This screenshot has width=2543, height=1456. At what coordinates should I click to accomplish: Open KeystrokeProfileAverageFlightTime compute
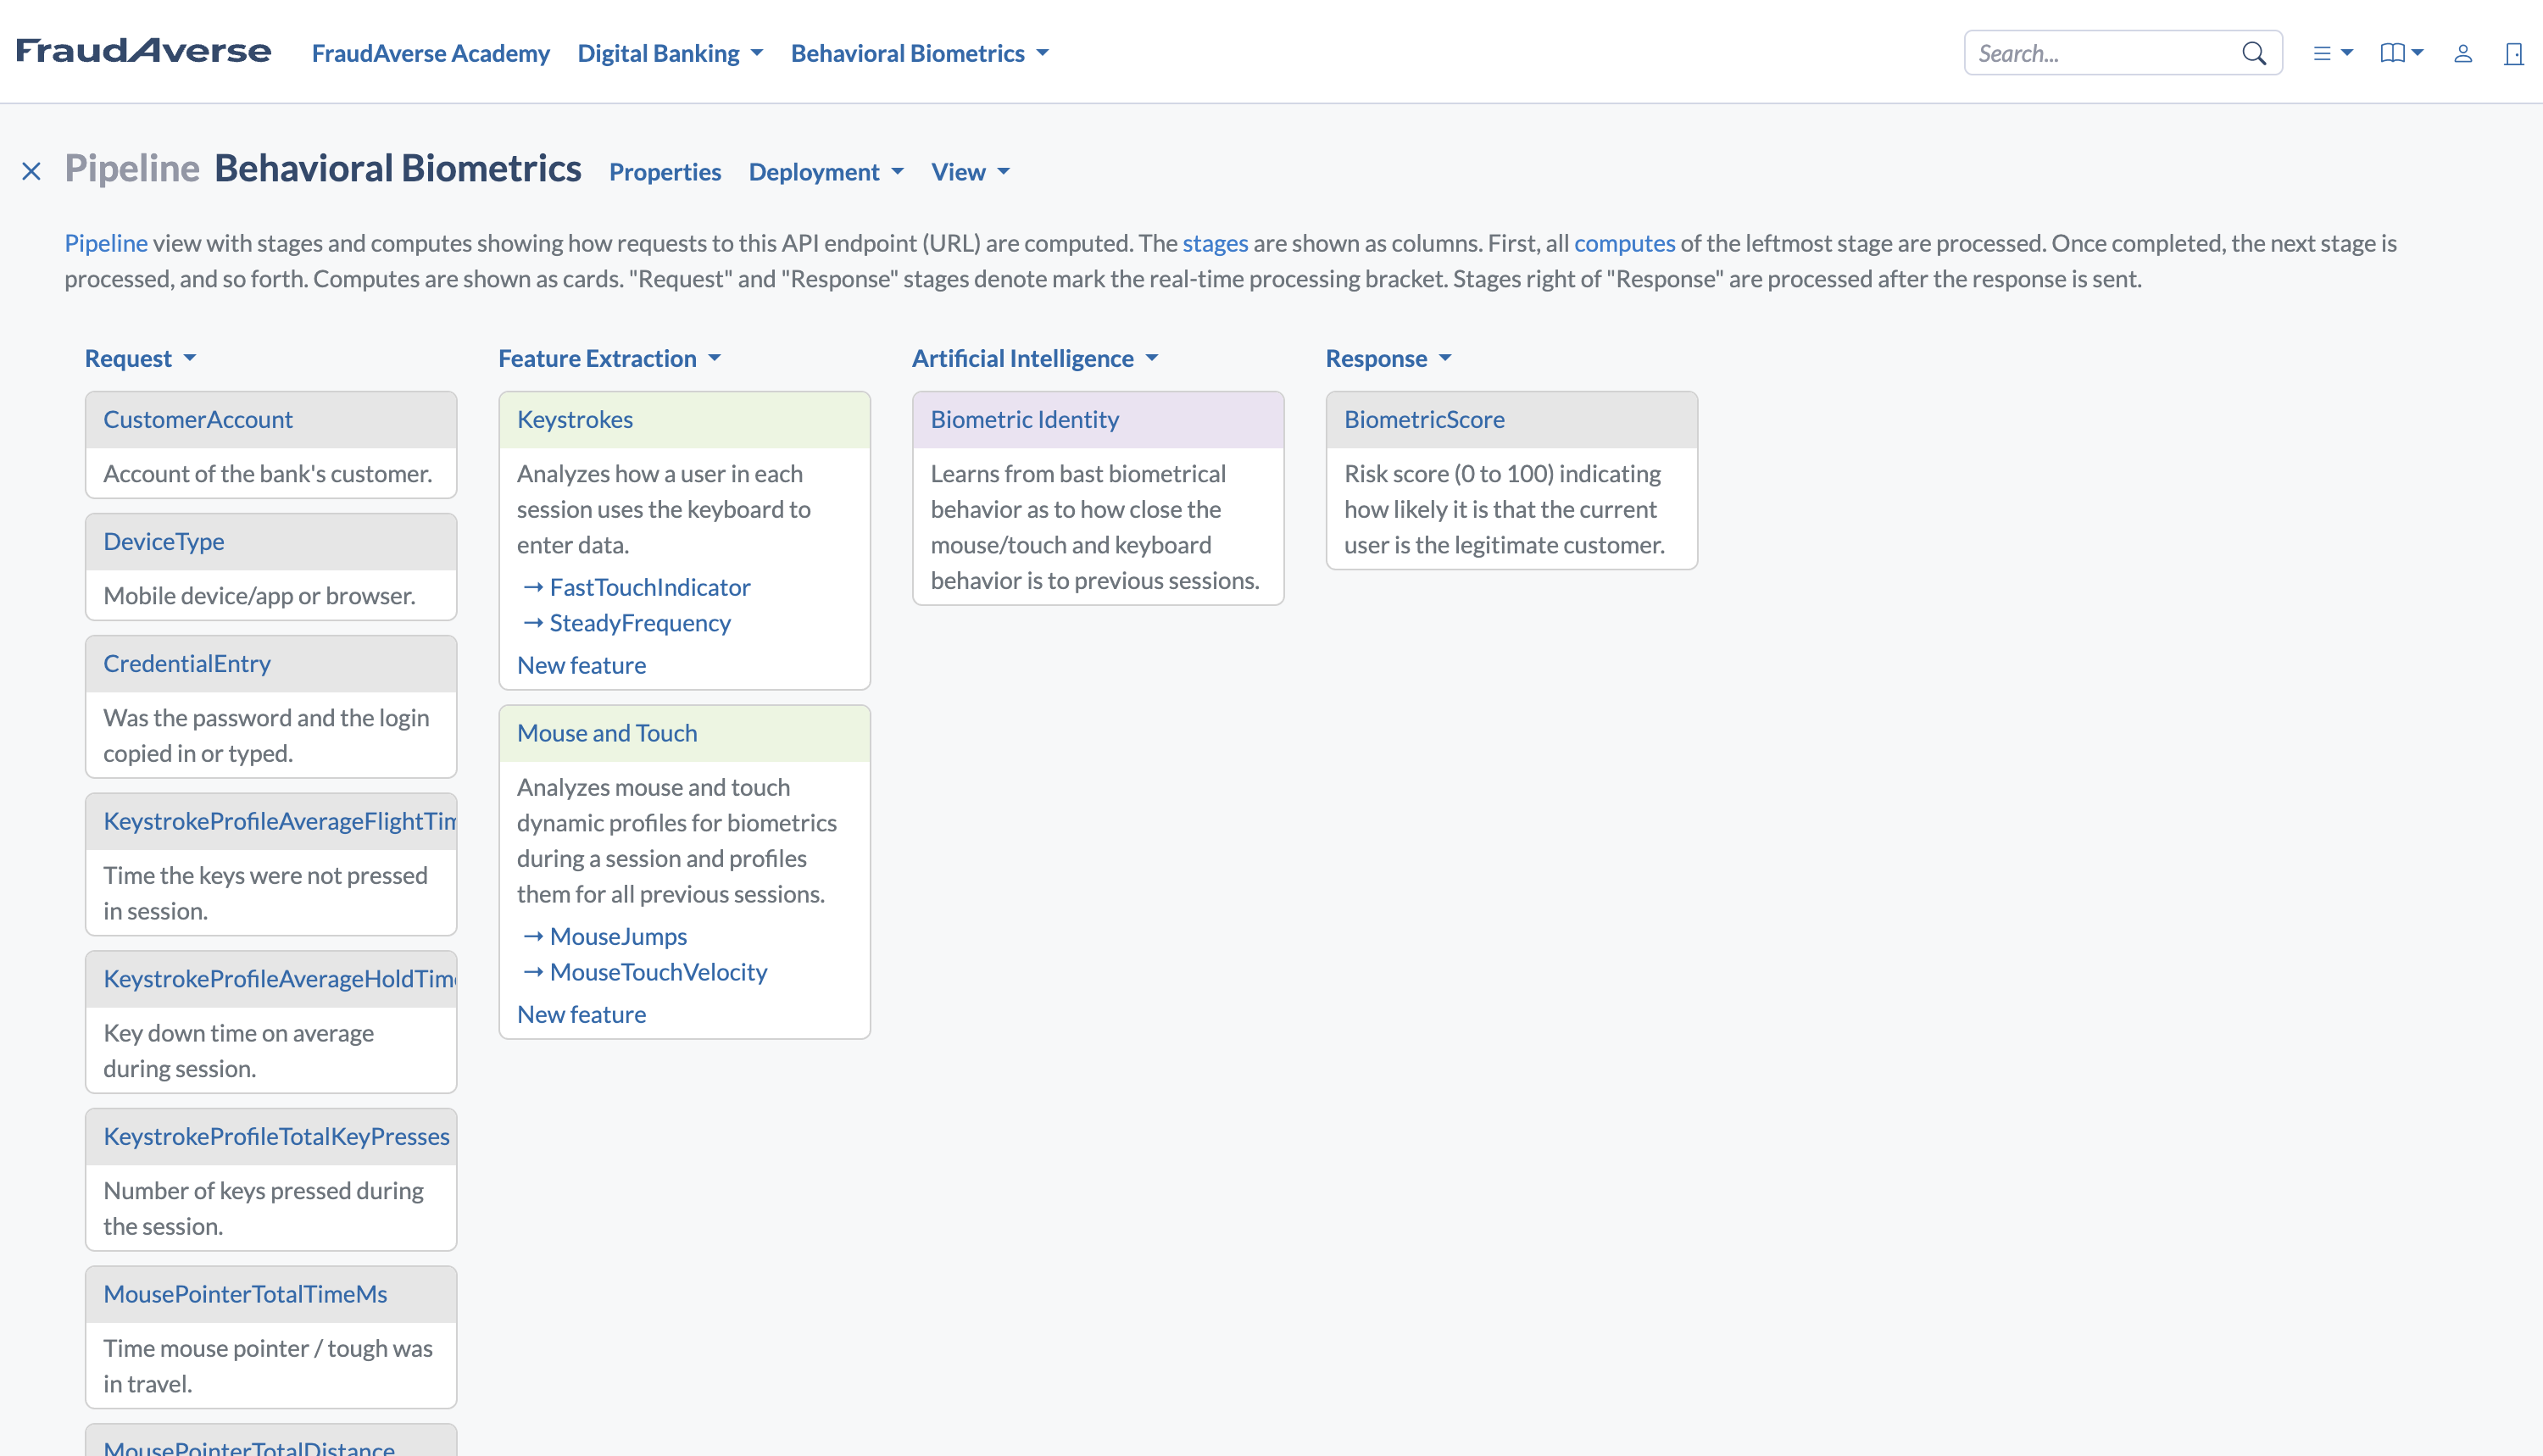(280, 821)
